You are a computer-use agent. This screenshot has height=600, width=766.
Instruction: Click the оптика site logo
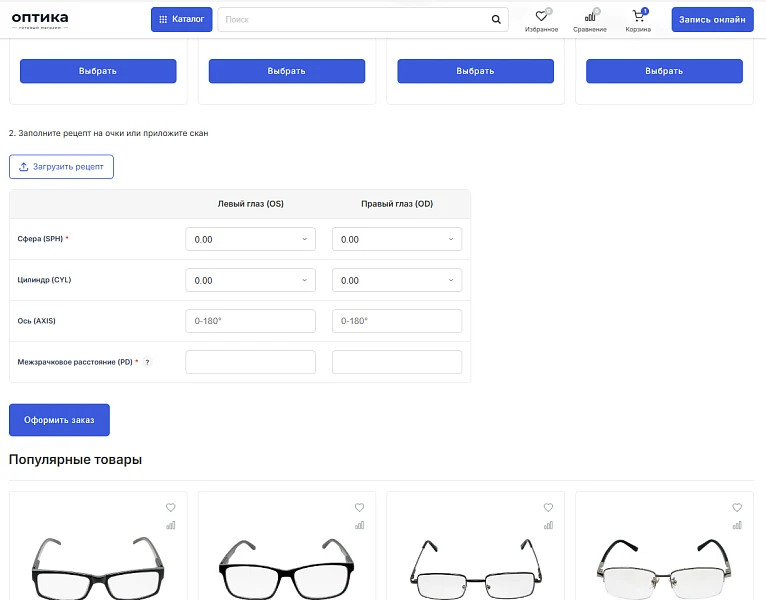(x=40, y=20)
